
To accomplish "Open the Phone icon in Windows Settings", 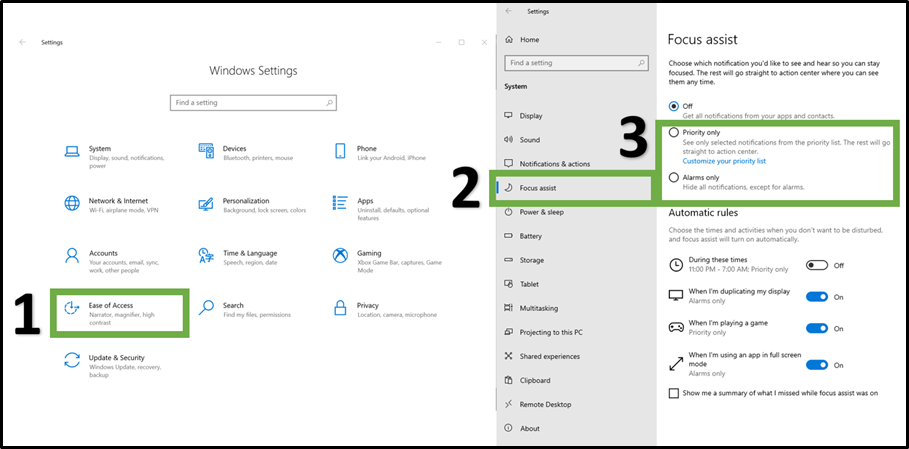I will [340, 151].
